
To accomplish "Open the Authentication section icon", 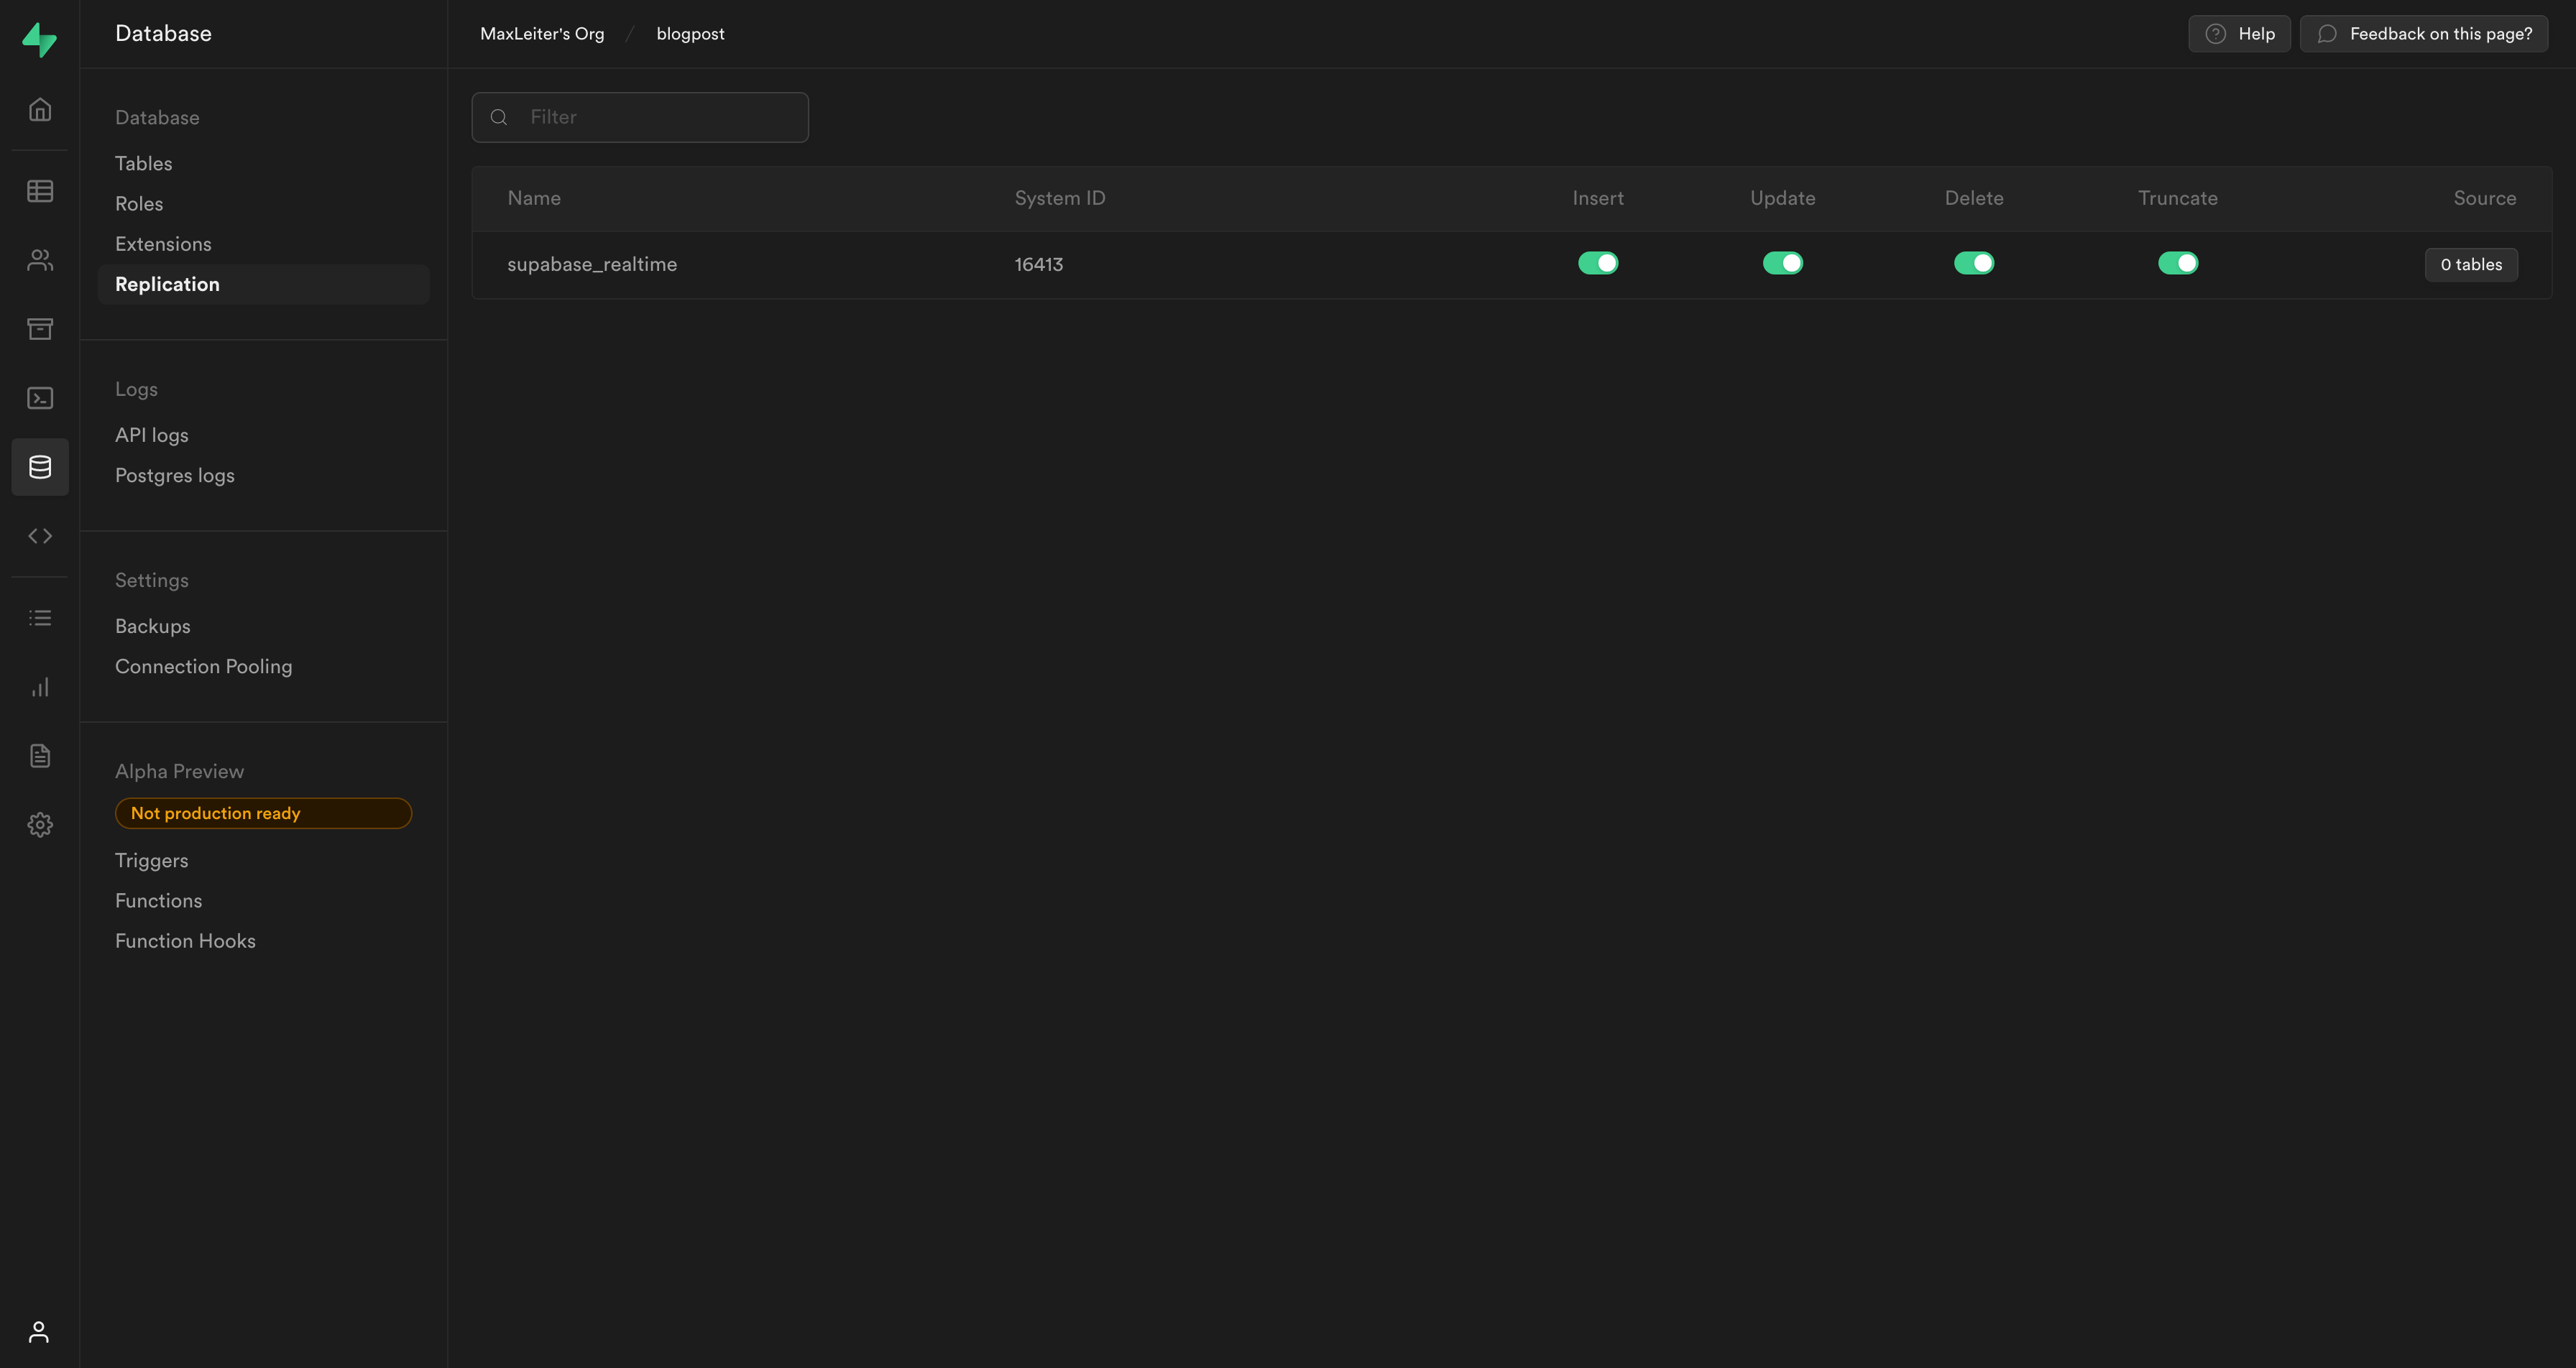I will click(40, 260).
